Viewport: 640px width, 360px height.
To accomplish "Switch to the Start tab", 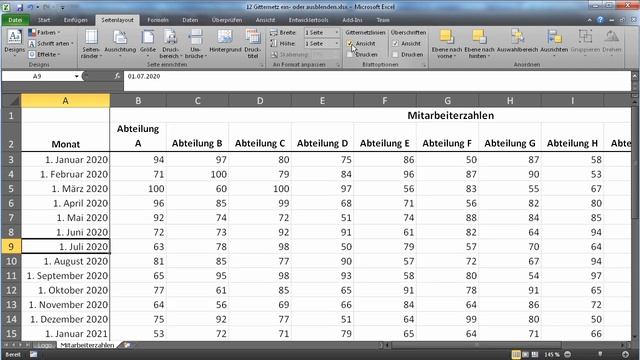I will 44,20.
